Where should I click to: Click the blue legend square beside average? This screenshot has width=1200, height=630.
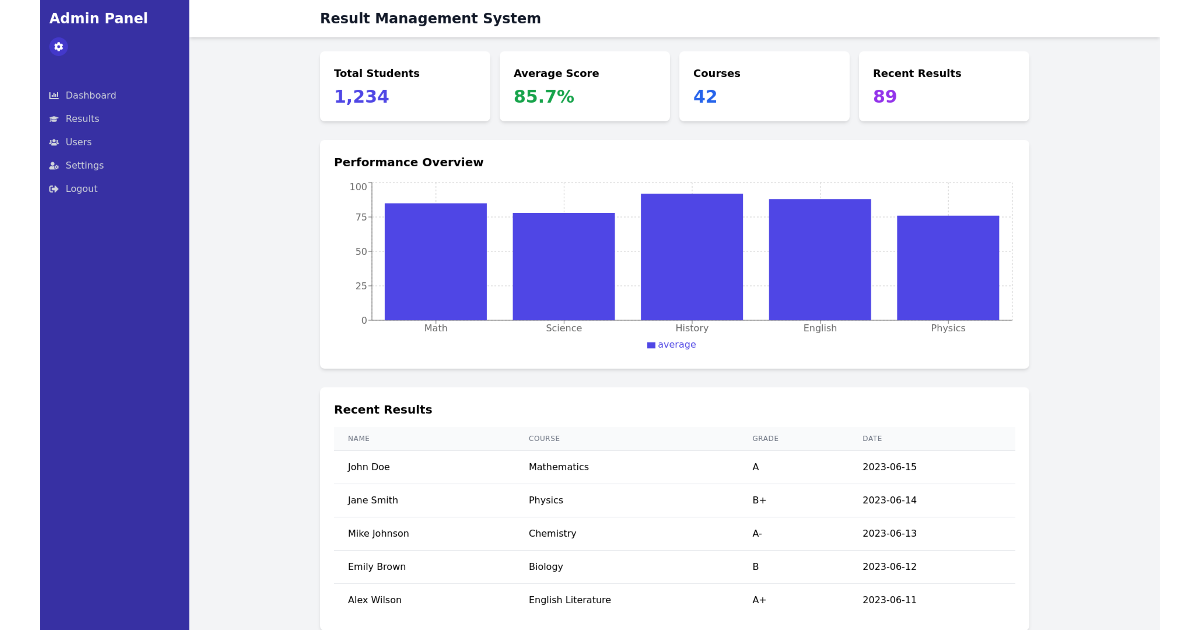coord(651,344)
